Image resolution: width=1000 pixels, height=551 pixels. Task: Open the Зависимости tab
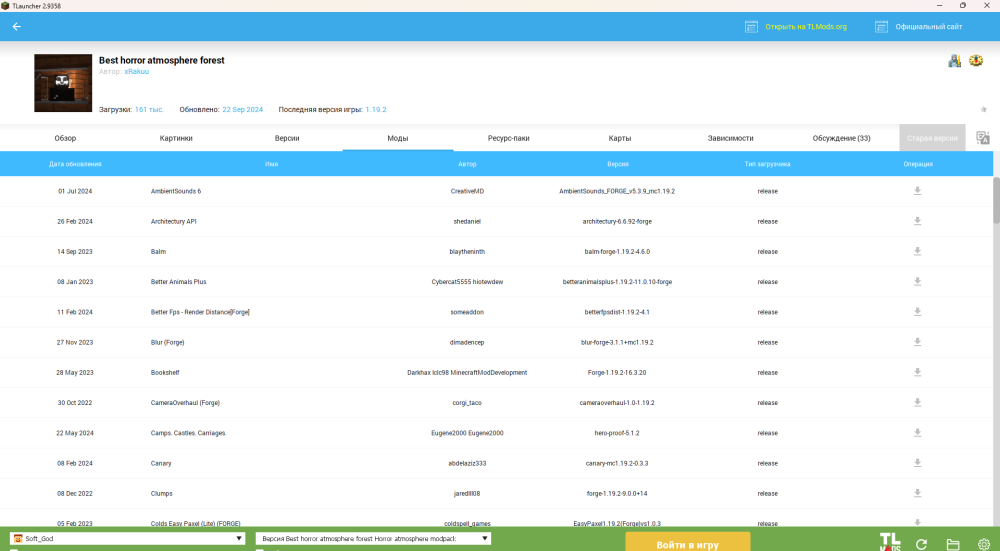730,138
